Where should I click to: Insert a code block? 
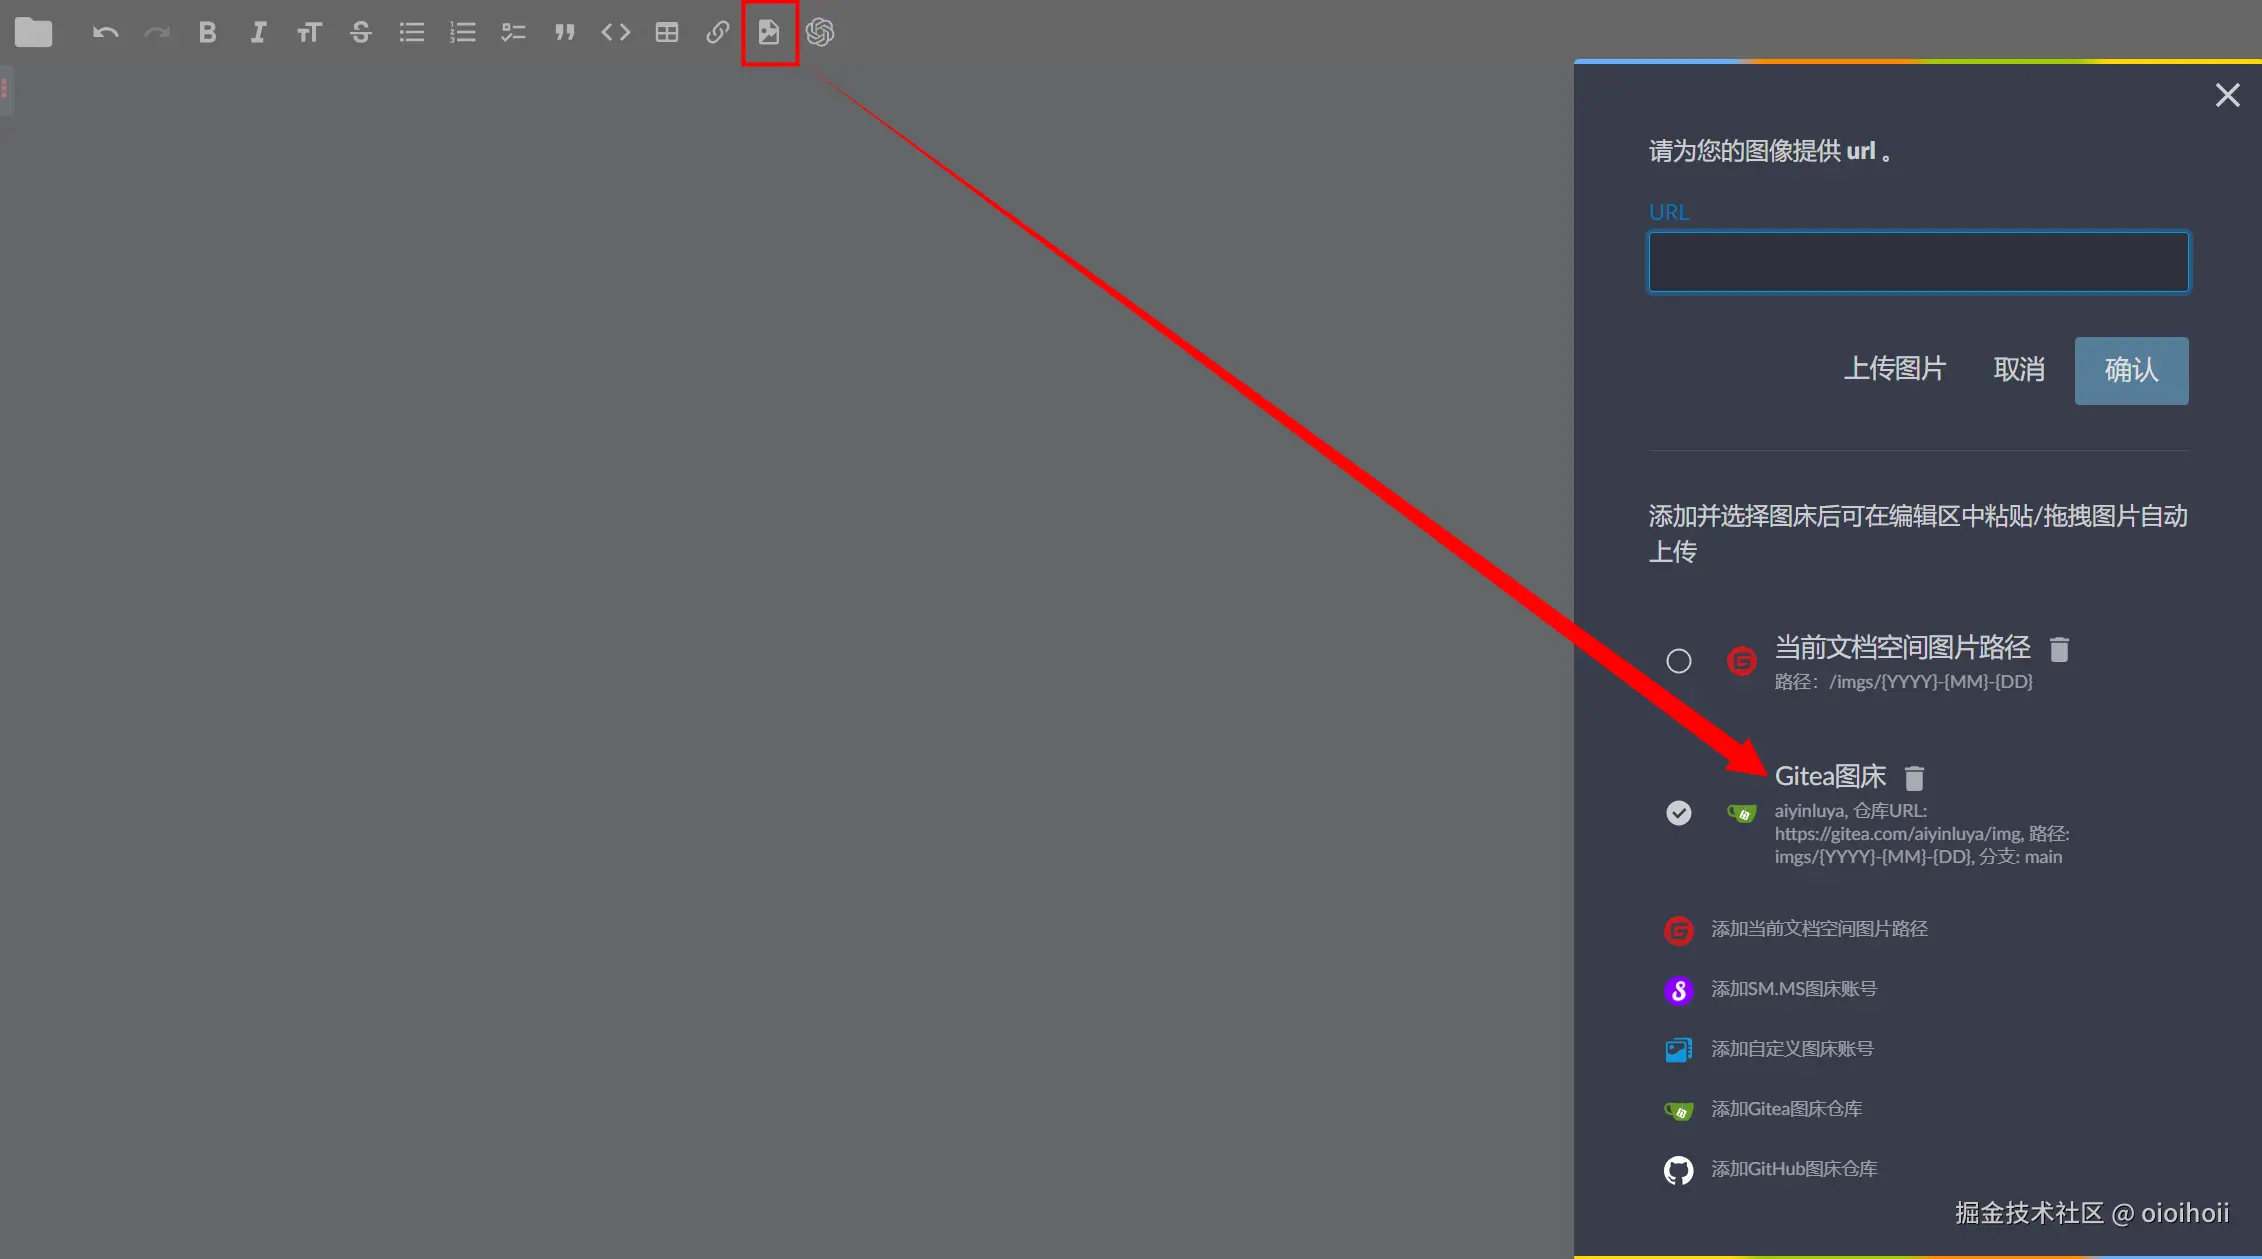(616, 33)
